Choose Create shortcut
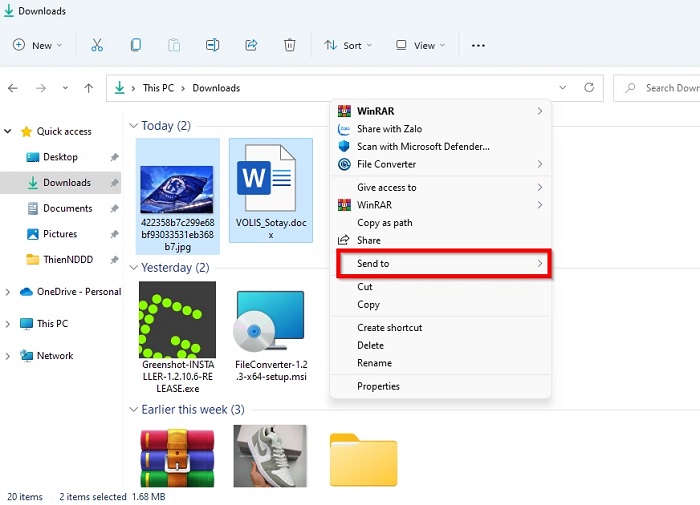This screenshot has height=505, width=700. tap(441, 328)
